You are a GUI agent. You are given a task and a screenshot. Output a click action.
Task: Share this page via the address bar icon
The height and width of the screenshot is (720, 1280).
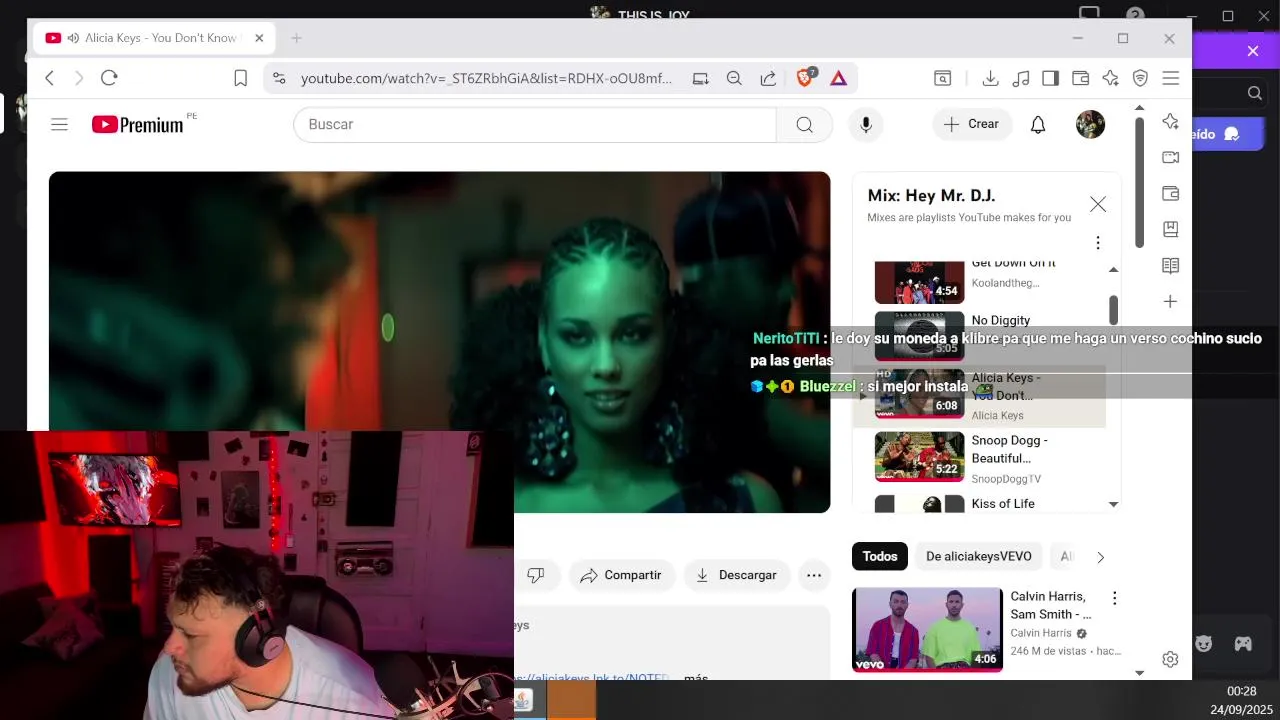768,78
